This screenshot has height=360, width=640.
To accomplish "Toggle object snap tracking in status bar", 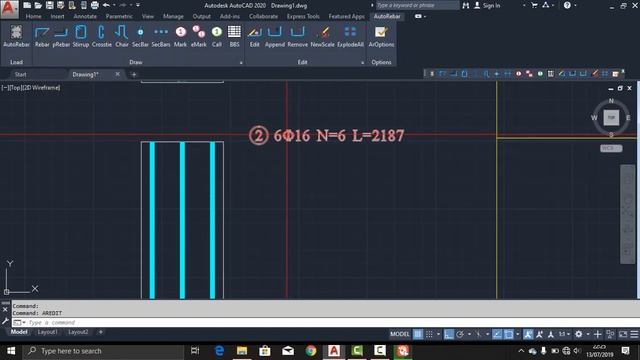I will (x=497, y=334).
